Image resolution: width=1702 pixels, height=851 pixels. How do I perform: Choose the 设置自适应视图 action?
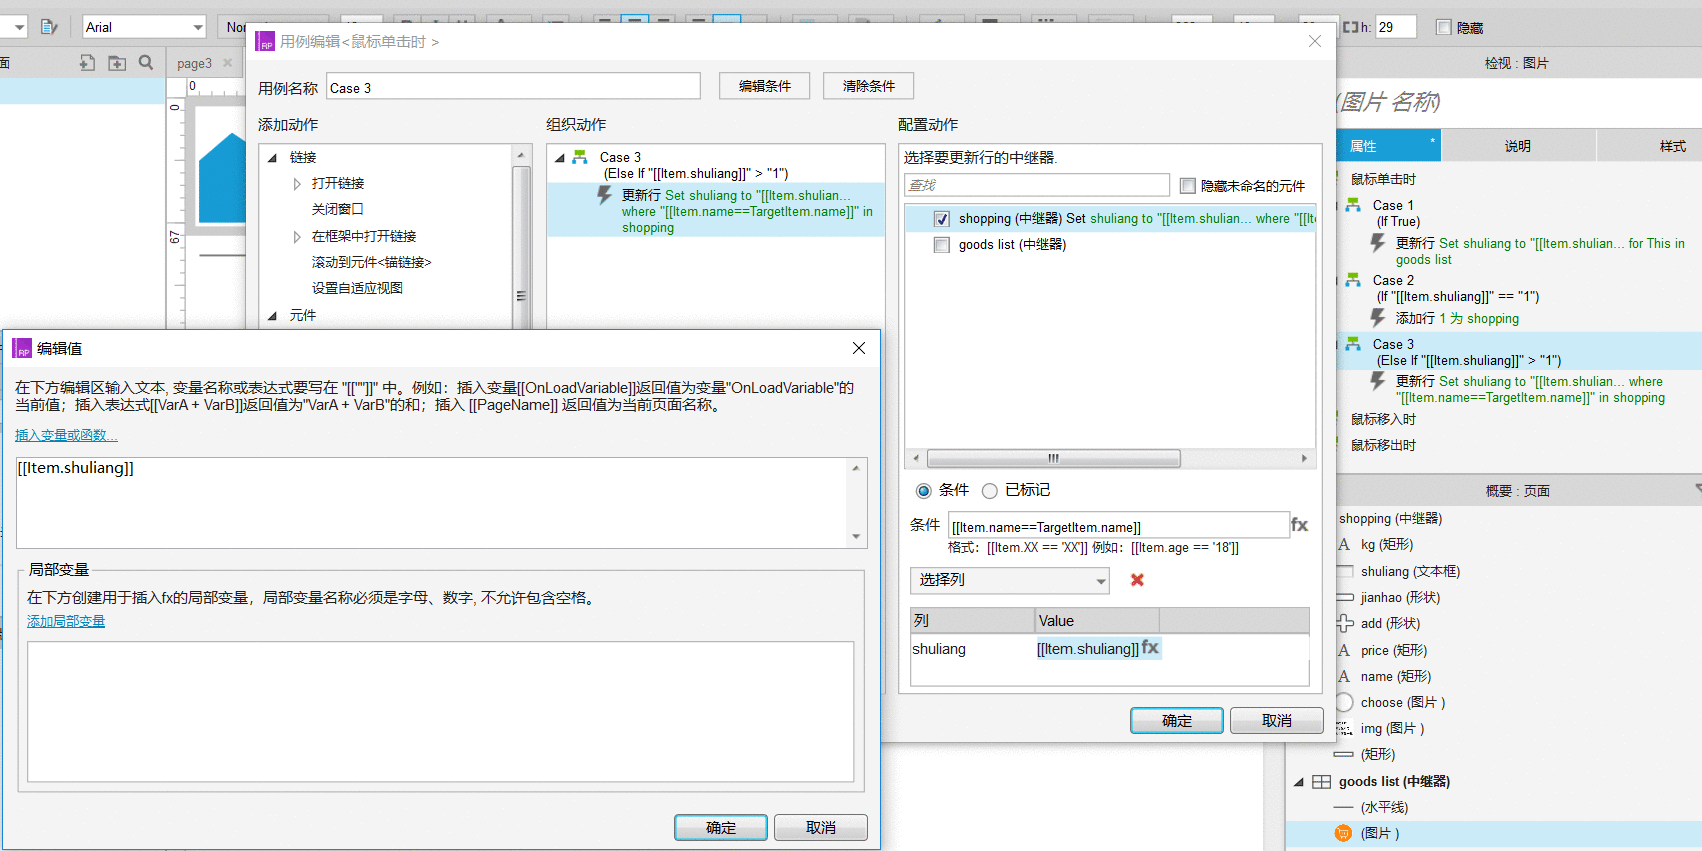pyautogui.click(x=357, y=288)
